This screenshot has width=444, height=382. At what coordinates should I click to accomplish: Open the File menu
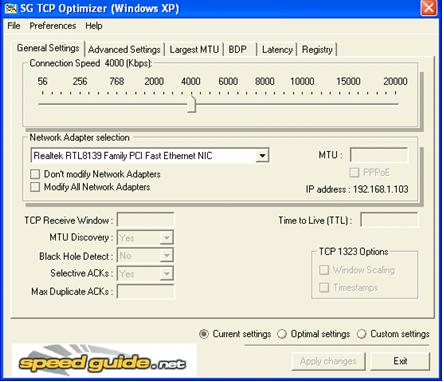pyautogui.click(x=14, y=26)
